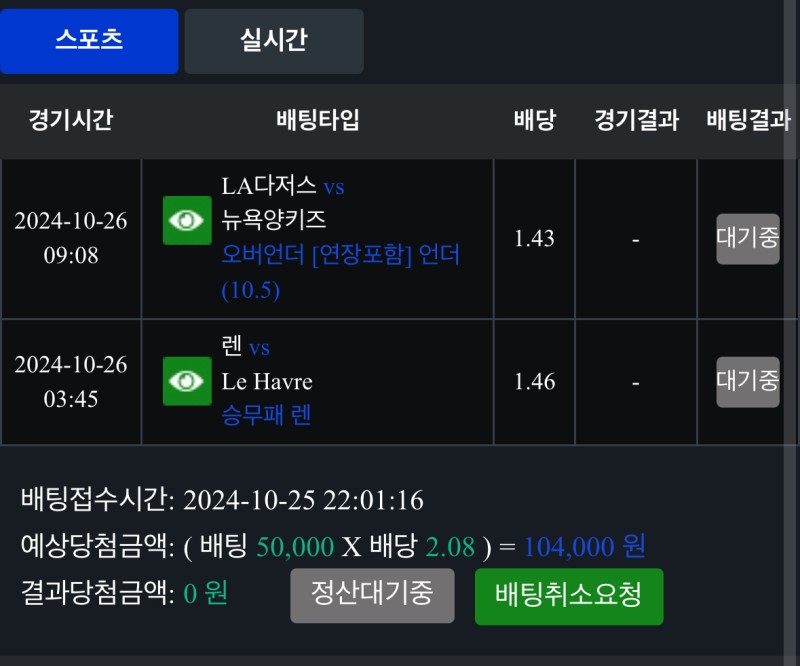Viewport: 800px width, 666px height.
Task: Open the 실시간 tab
Action: coord(273,41)
